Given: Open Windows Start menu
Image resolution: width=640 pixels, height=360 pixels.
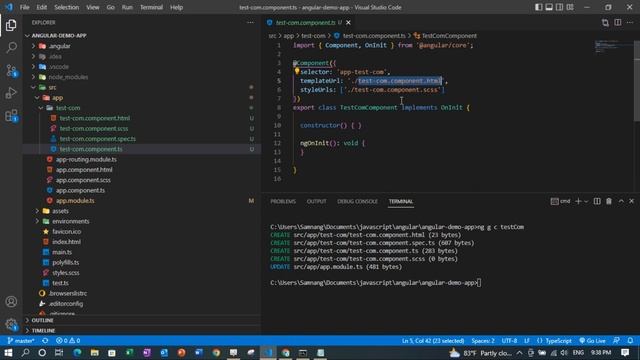Looking at the screenshot, I should coord(8,352).
